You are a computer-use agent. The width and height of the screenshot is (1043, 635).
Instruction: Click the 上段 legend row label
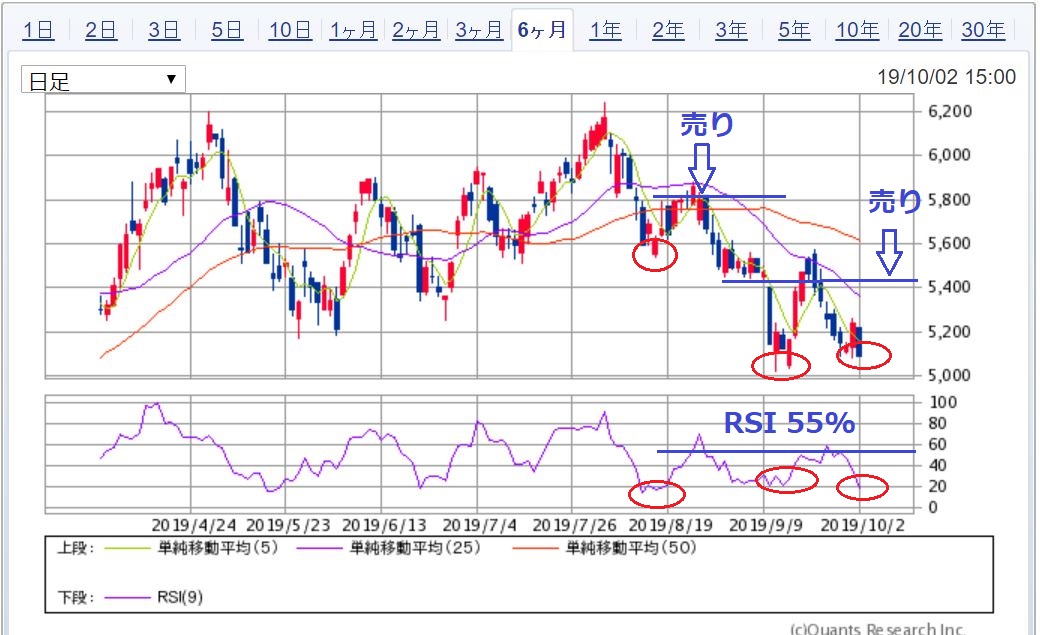click(x=76, y=548)
